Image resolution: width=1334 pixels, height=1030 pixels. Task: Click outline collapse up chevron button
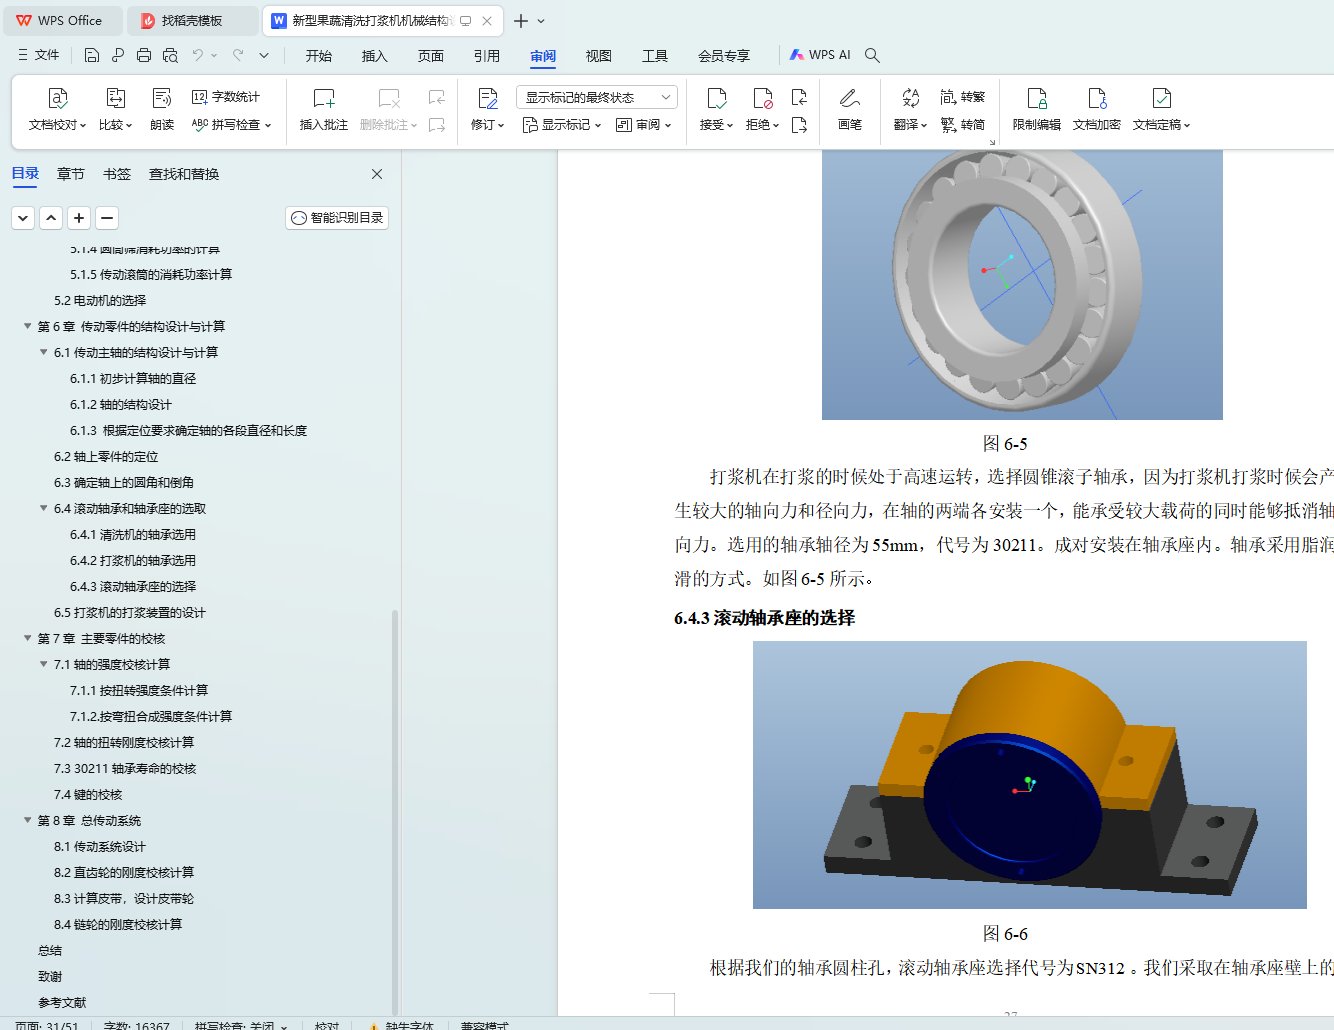click(51, 218)
